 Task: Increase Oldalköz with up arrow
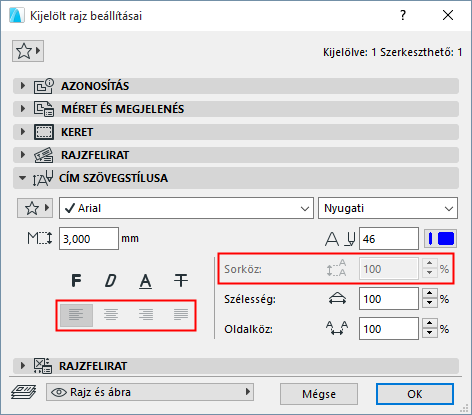click(430, 324)
